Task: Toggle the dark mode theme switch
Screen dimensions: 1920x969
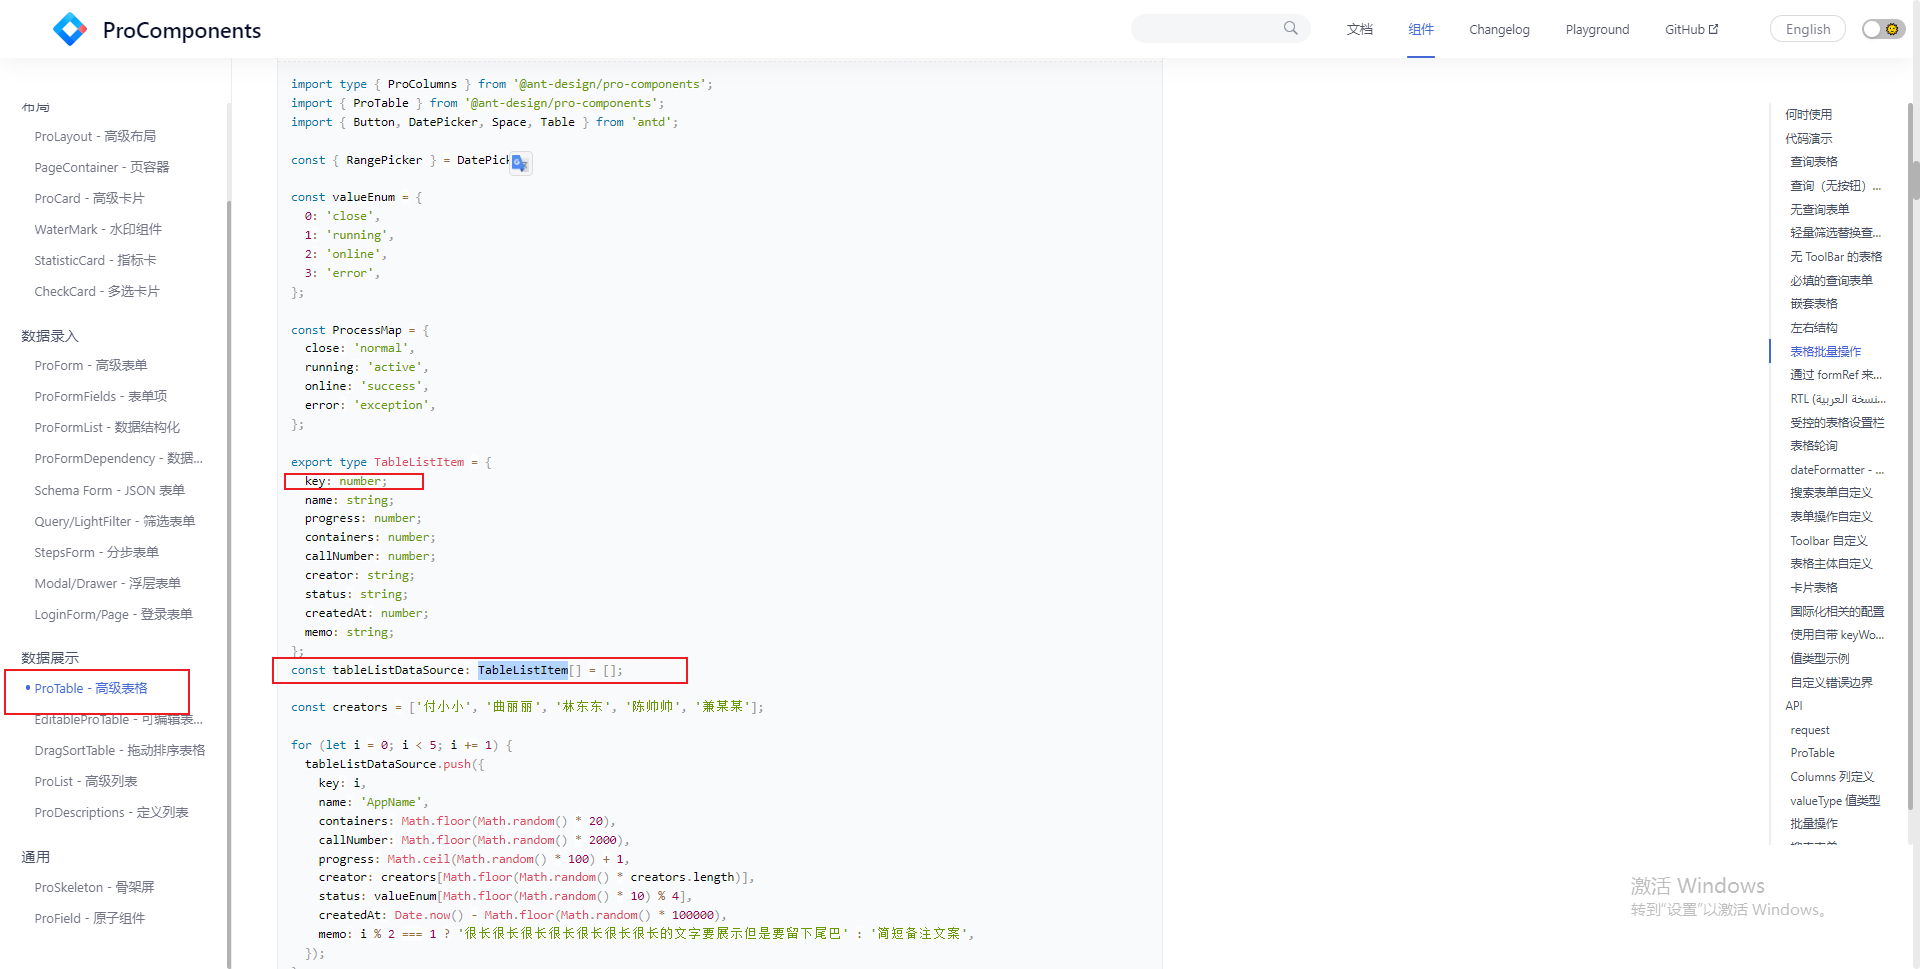Action: pyautogui.click(x=1883, y=29)
